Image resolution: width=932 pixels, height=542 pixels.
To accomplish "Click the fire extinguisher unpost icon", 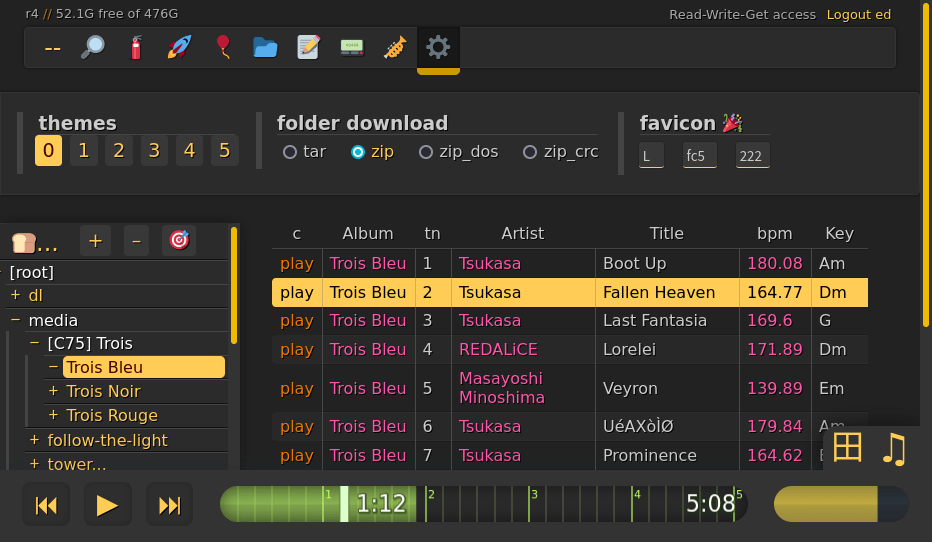I will tap(136, 47).
